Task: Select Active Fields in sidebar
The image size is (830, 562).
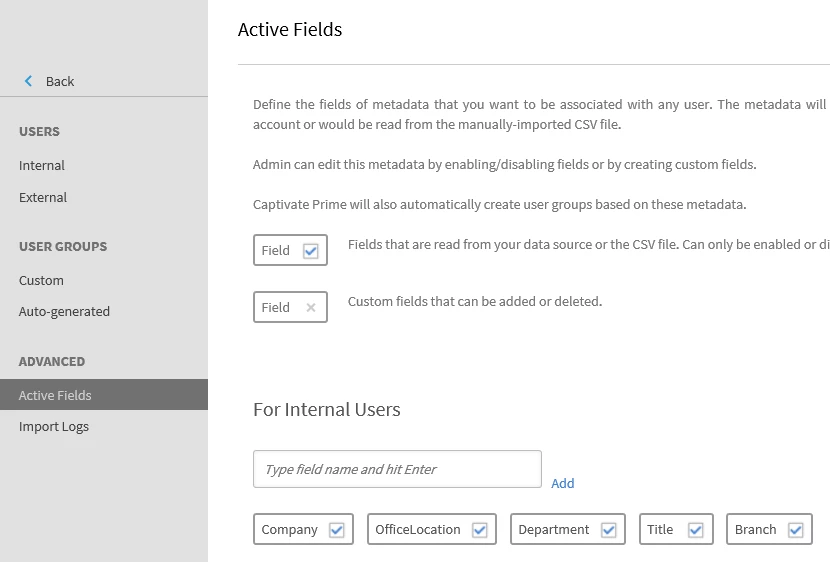Action: tap(55, 396)
